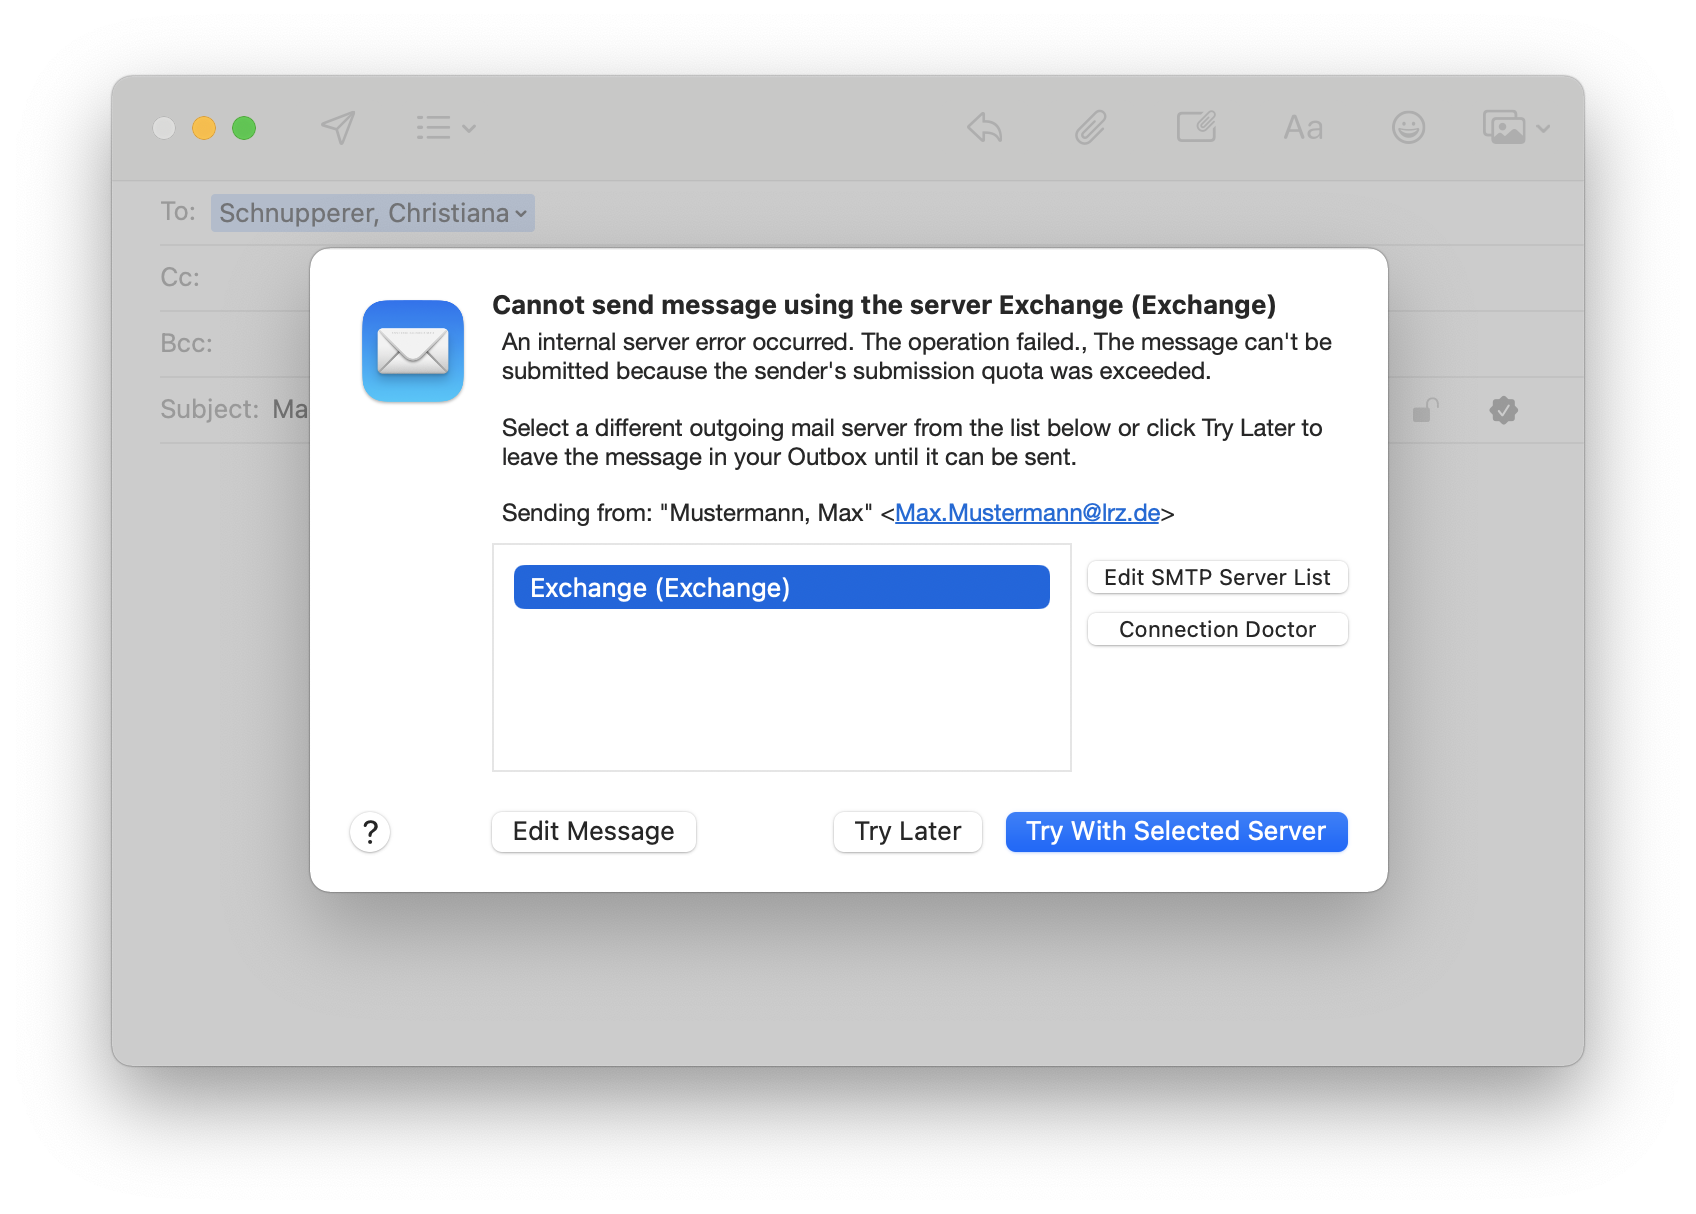Click the markup compose icon

coord(1196,128)
